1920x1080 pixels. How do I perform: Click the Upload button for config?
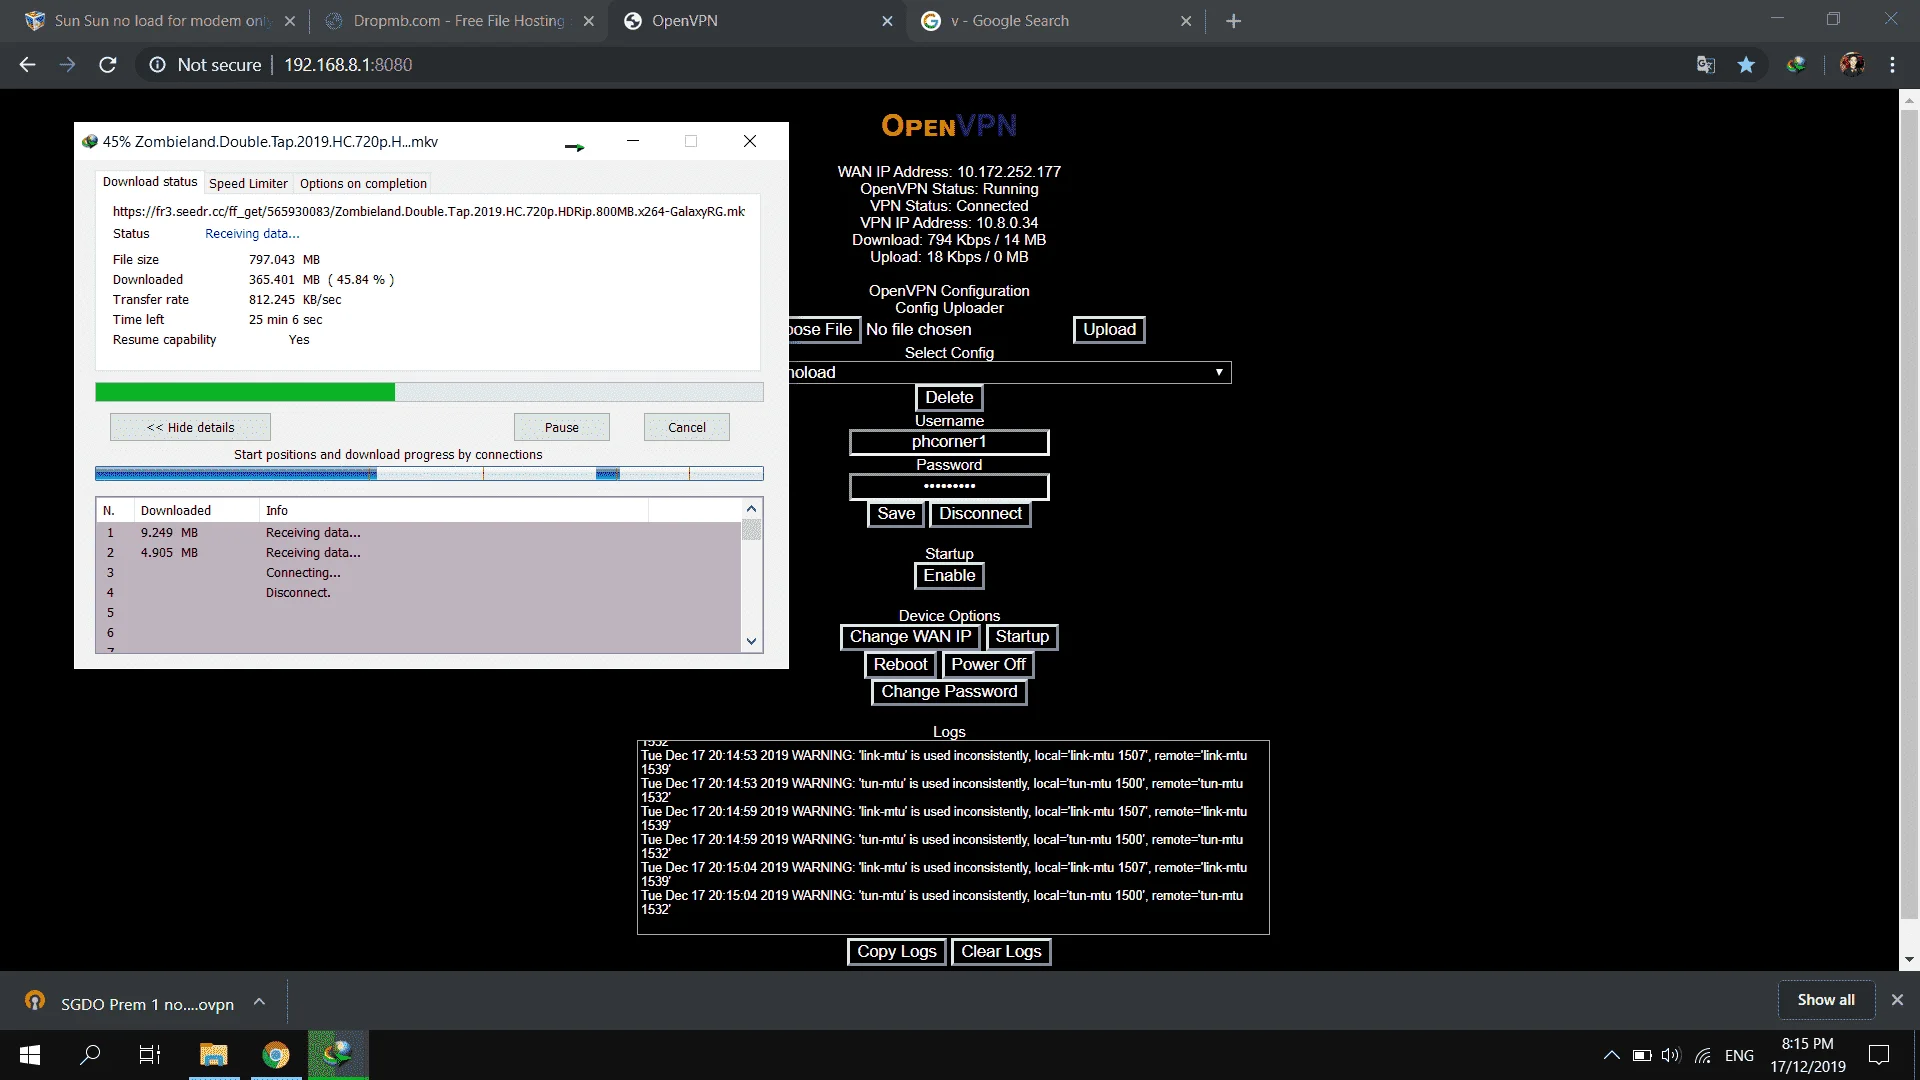point(1109,330)
